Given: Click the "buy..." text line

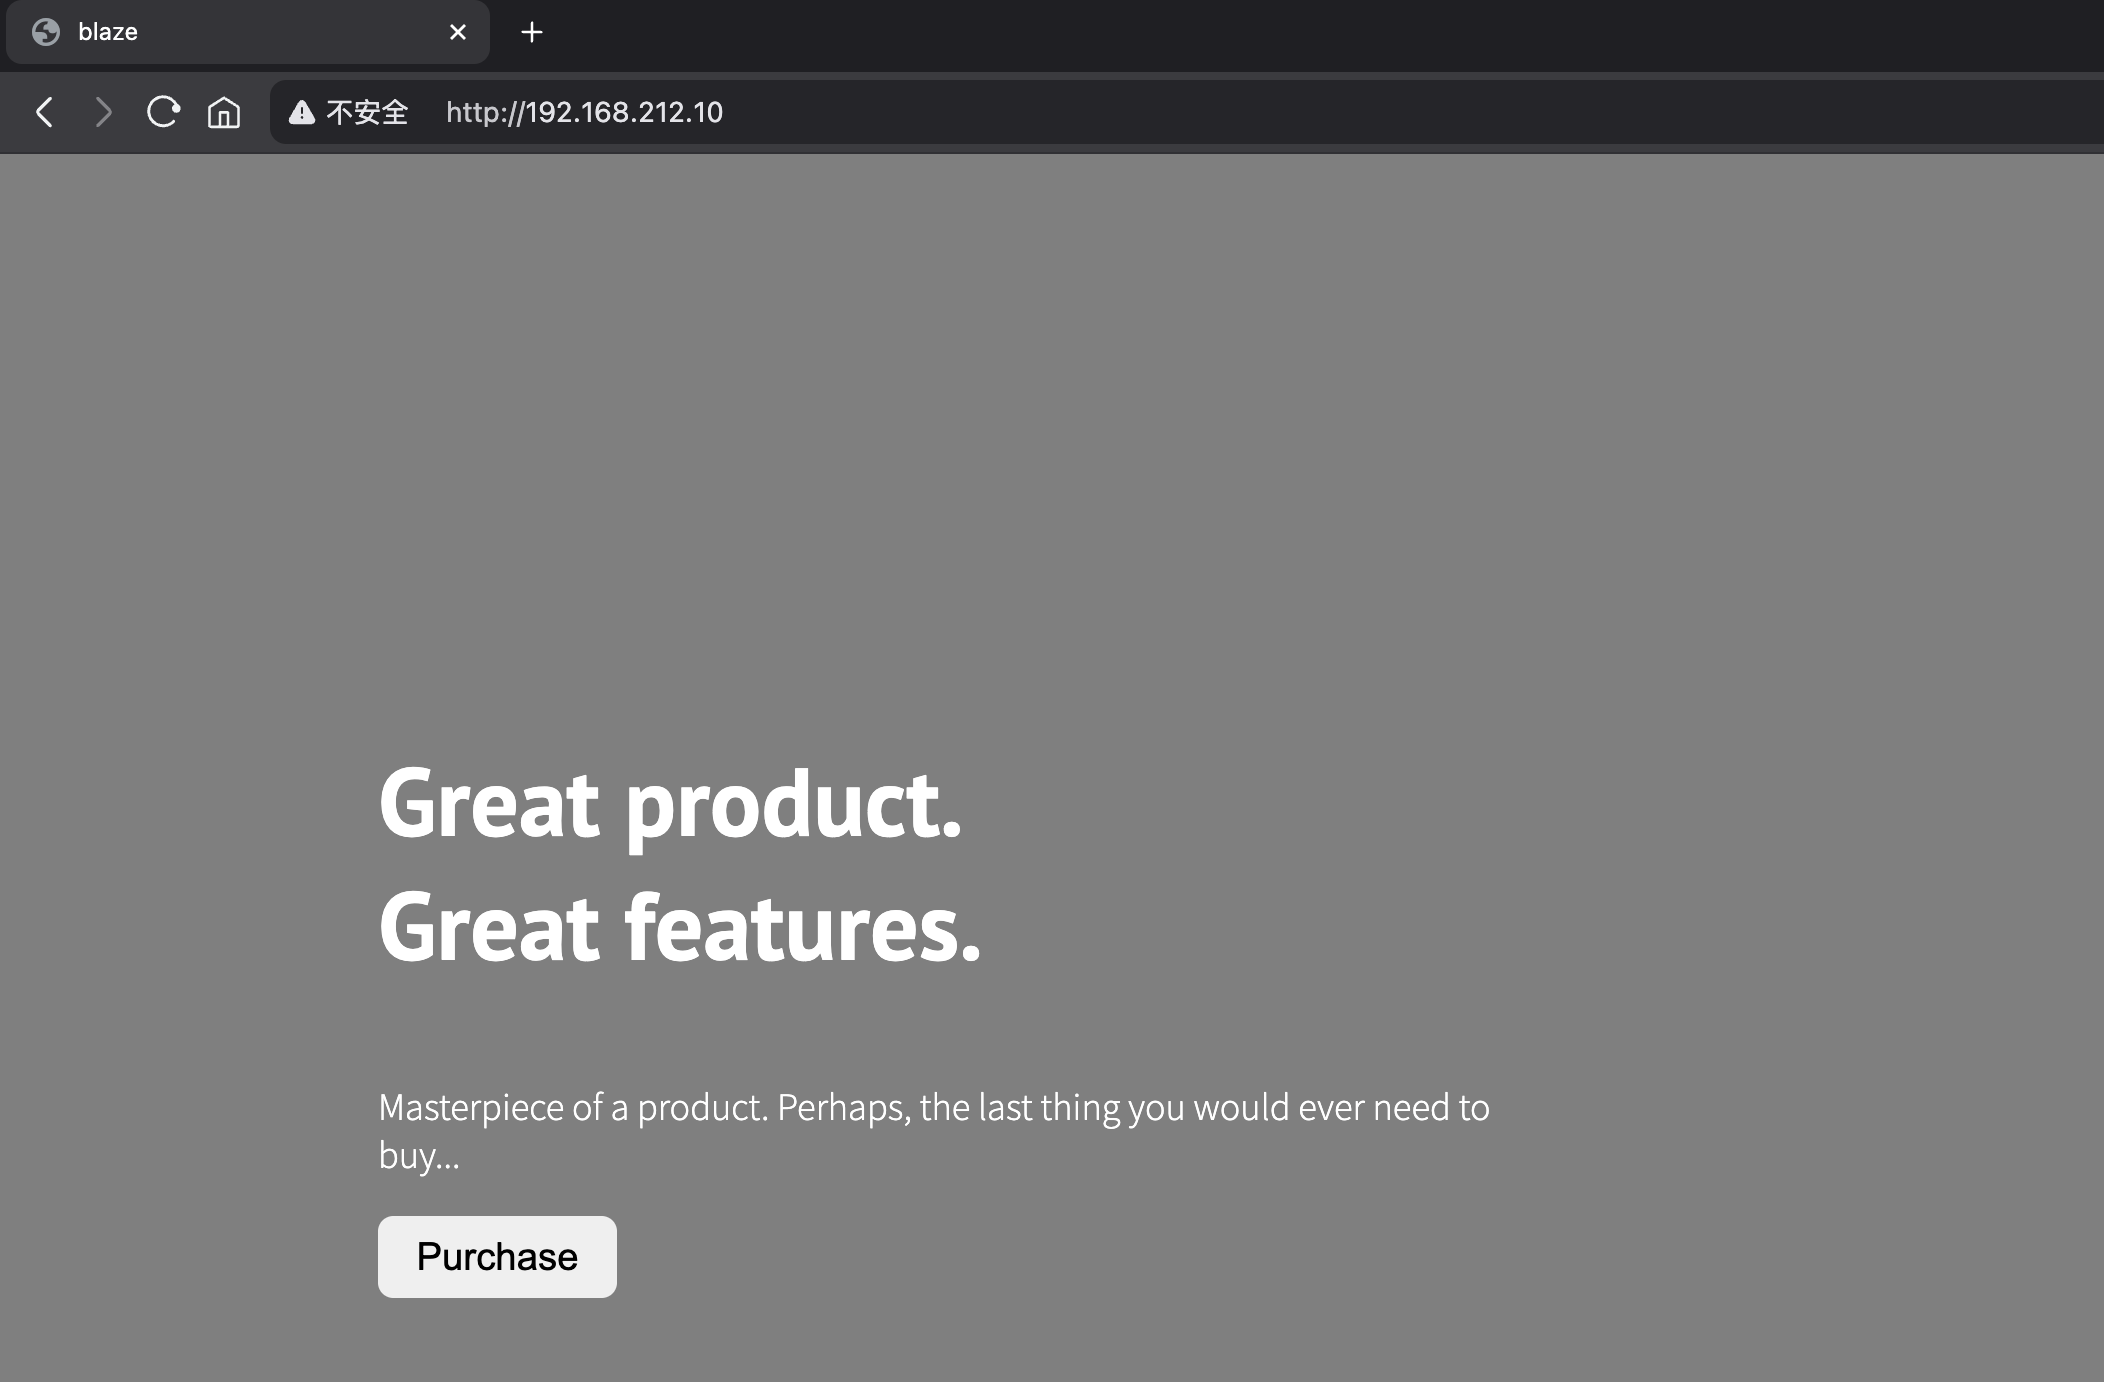Looking at the screenshot, I should [x=418, y=1156].
